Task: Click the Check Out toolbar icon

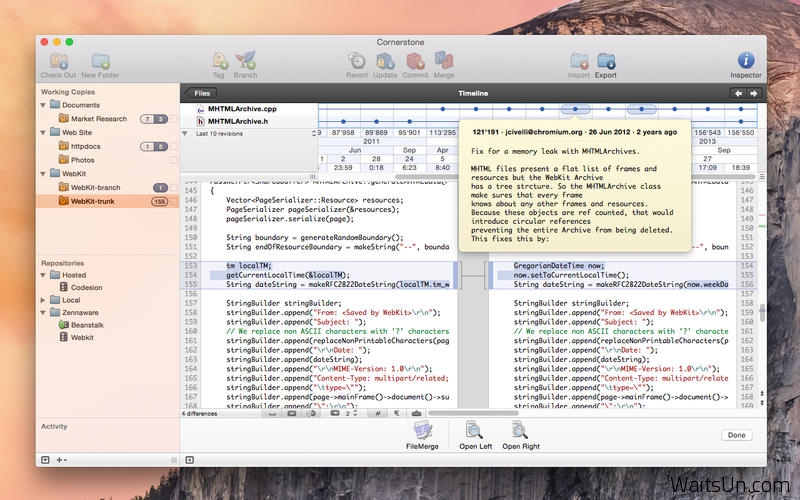Action: pos(59,61)
